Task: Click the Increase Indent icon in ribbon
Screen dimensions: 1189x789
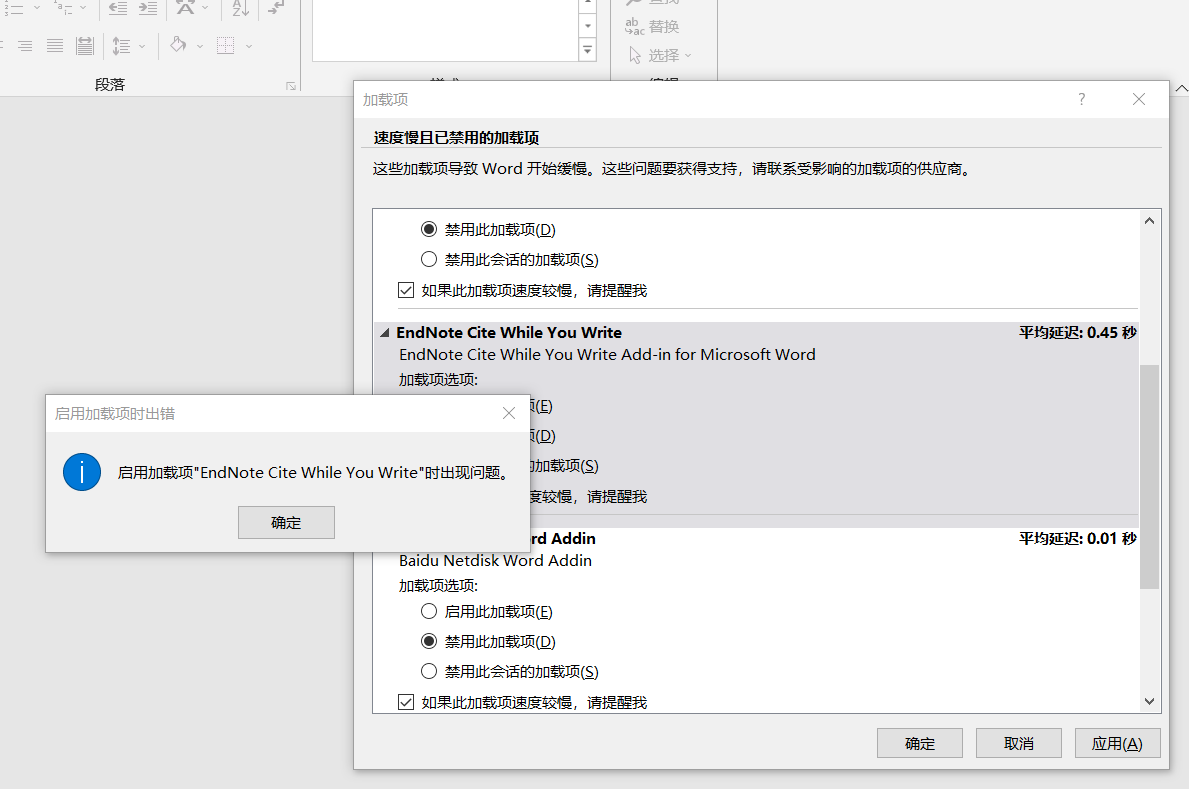Action: pyautogui.click(x=148, y=8)
